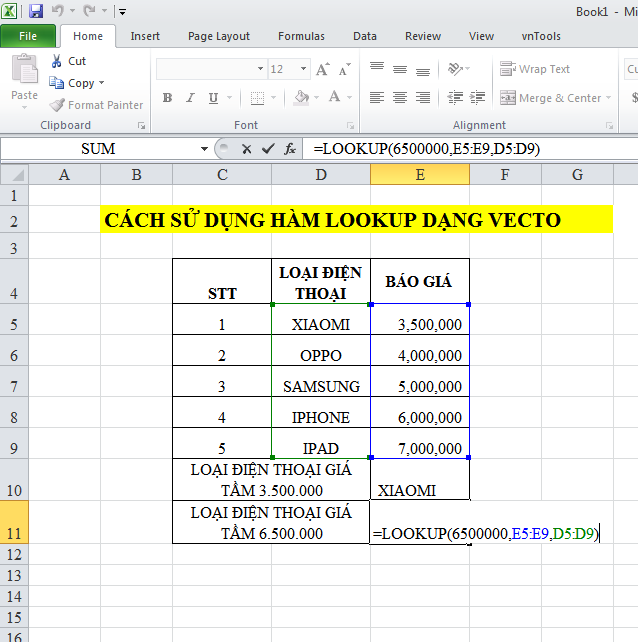The height and width of the screenshot is (642, 638).
Task: Click the Copy button
Action: tap(72, 83)
